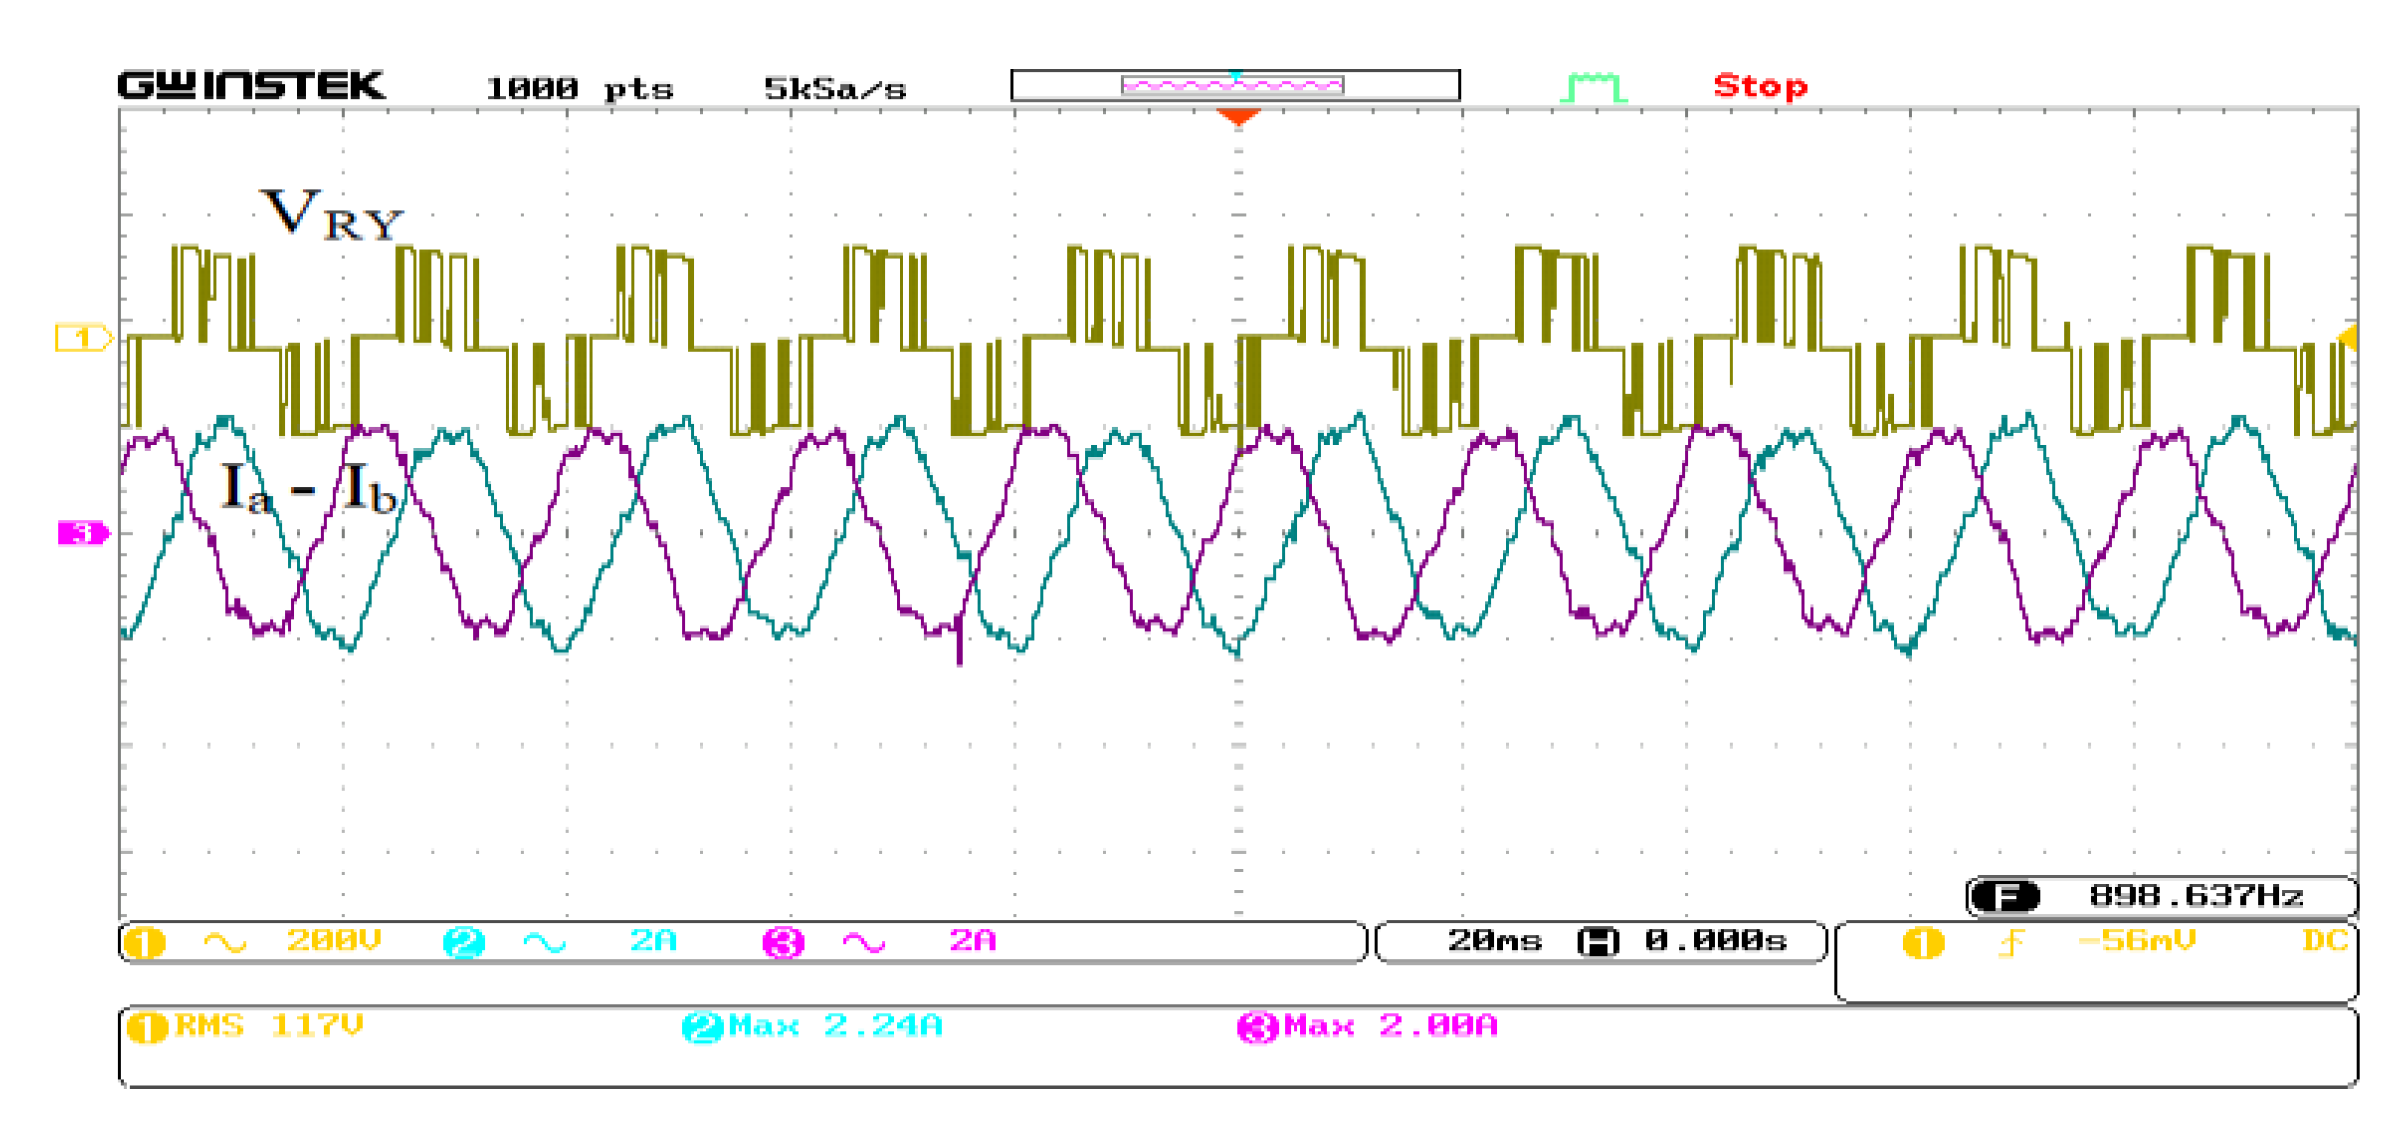Click the channel 1 200V scale
This screenshot has width=2400, height=1136.
coord(333,941)
